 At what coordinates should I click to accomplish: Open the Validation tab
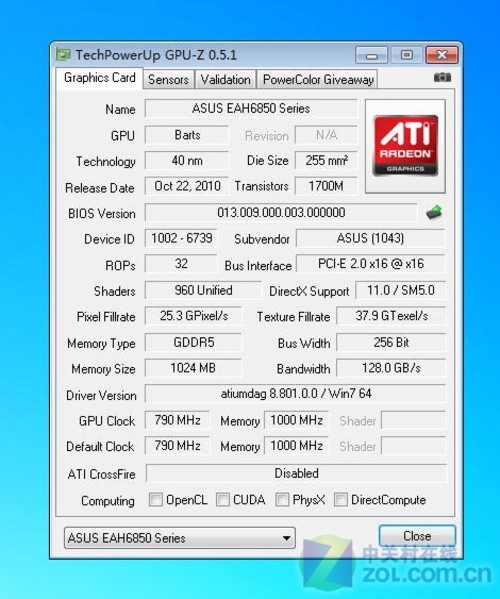[225, 79]
